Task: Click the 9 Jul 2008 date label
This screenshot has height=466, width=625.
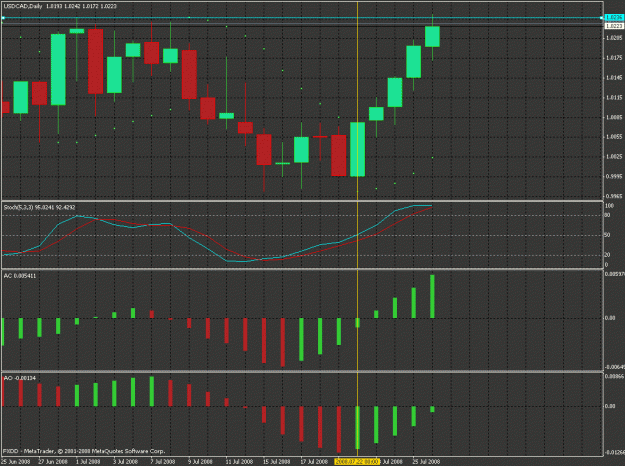Action: (200, 462)
